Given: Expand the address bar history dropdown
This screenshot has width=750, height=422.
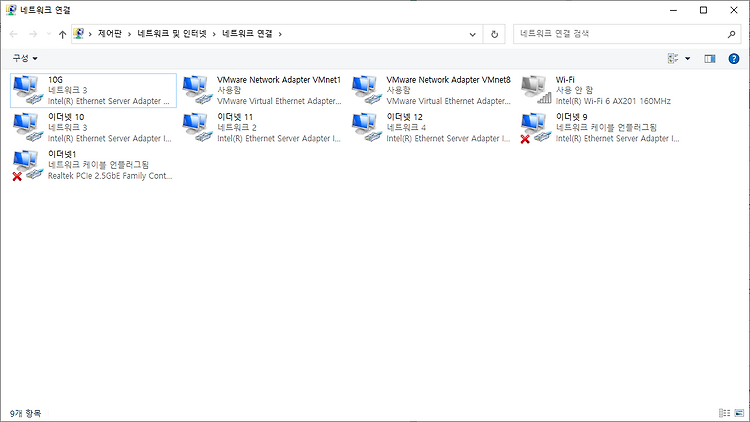Looking at the screenshot, I should tap(473, 34).
